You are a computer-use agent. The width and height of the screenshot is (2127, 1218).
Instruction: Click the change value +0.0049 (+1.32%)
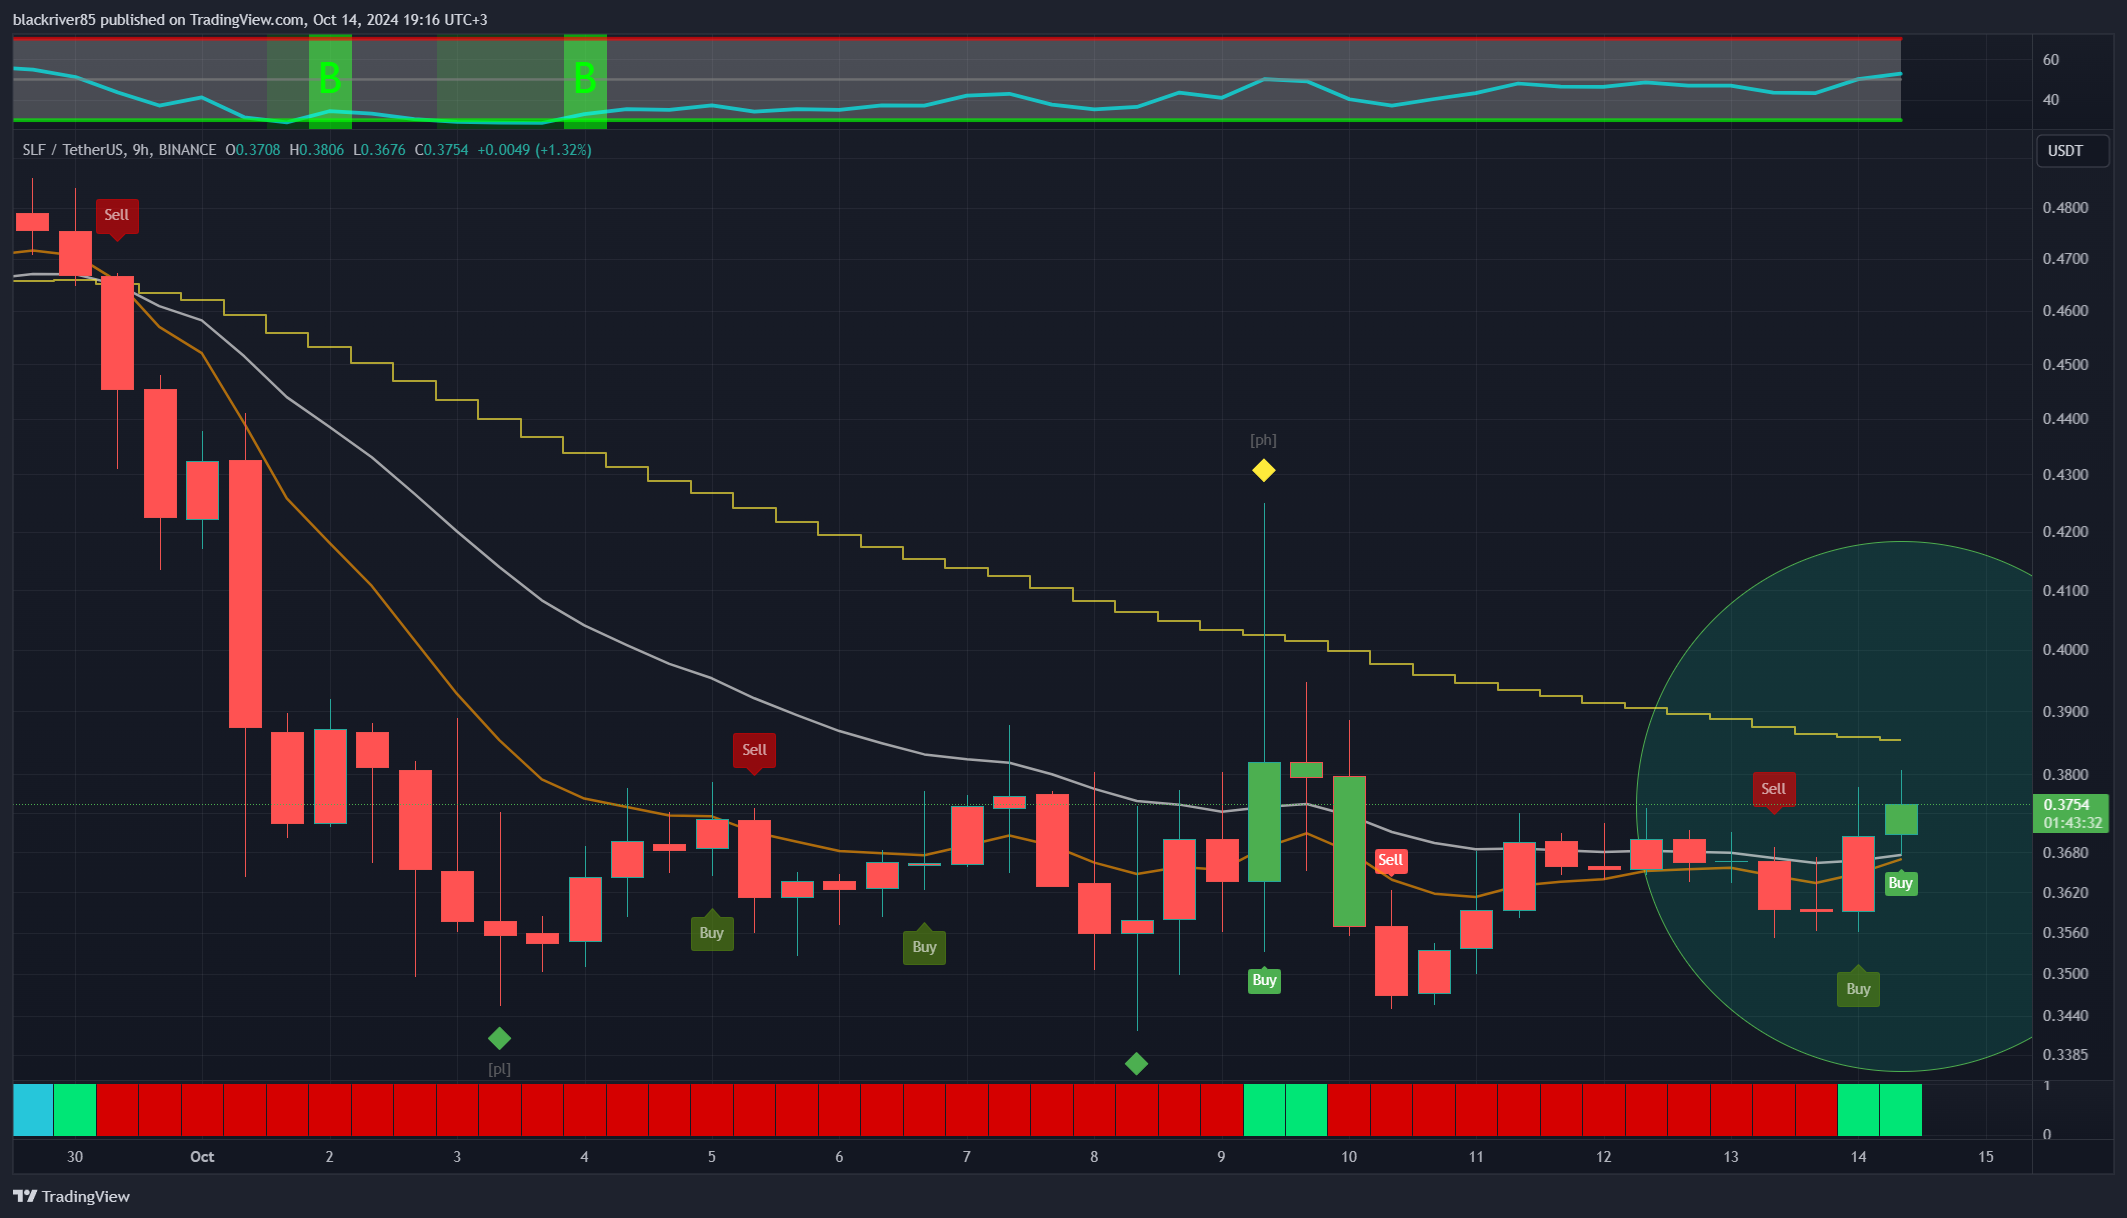(x=534, y=150)
